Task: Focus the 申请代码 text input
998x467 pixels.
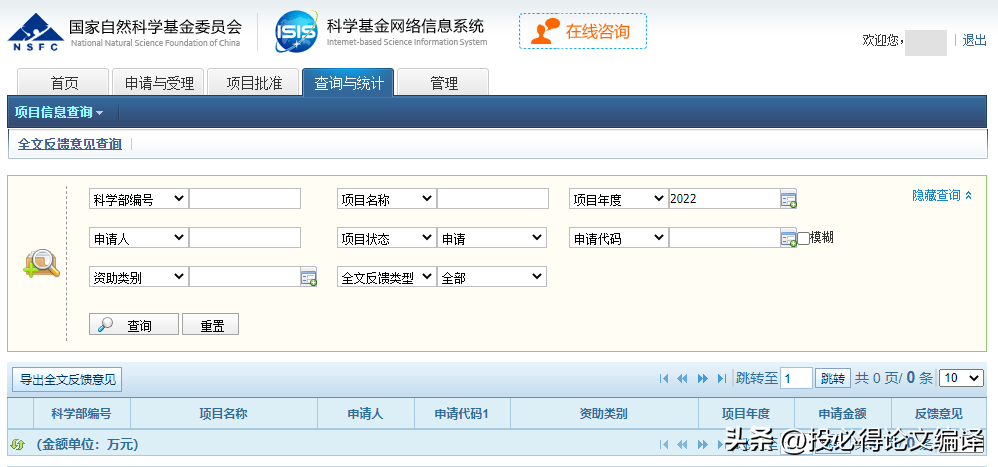Action: click(x=724, y=237)
